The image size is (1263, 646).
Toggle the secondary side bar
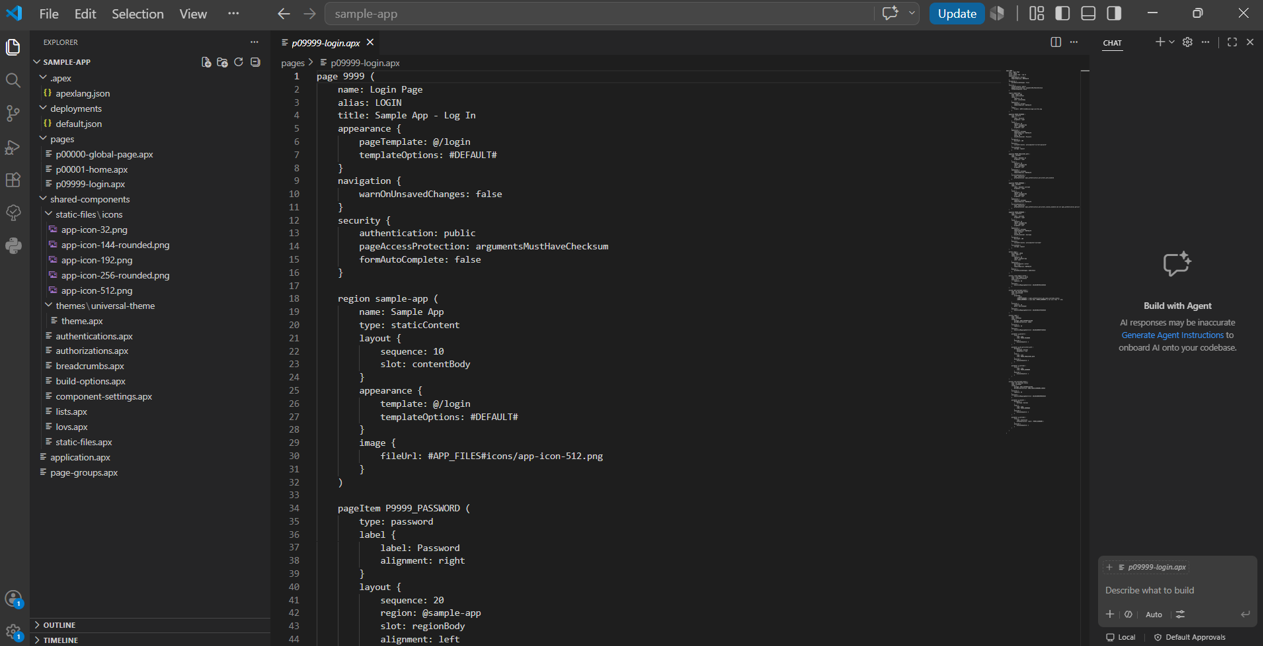1114,13
